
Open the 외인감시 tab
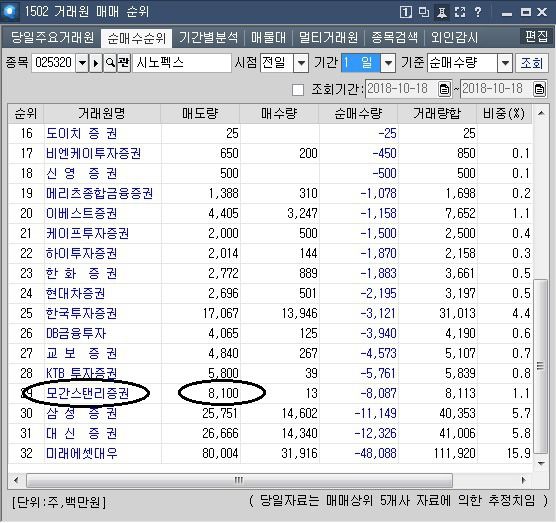coord(454,38)
